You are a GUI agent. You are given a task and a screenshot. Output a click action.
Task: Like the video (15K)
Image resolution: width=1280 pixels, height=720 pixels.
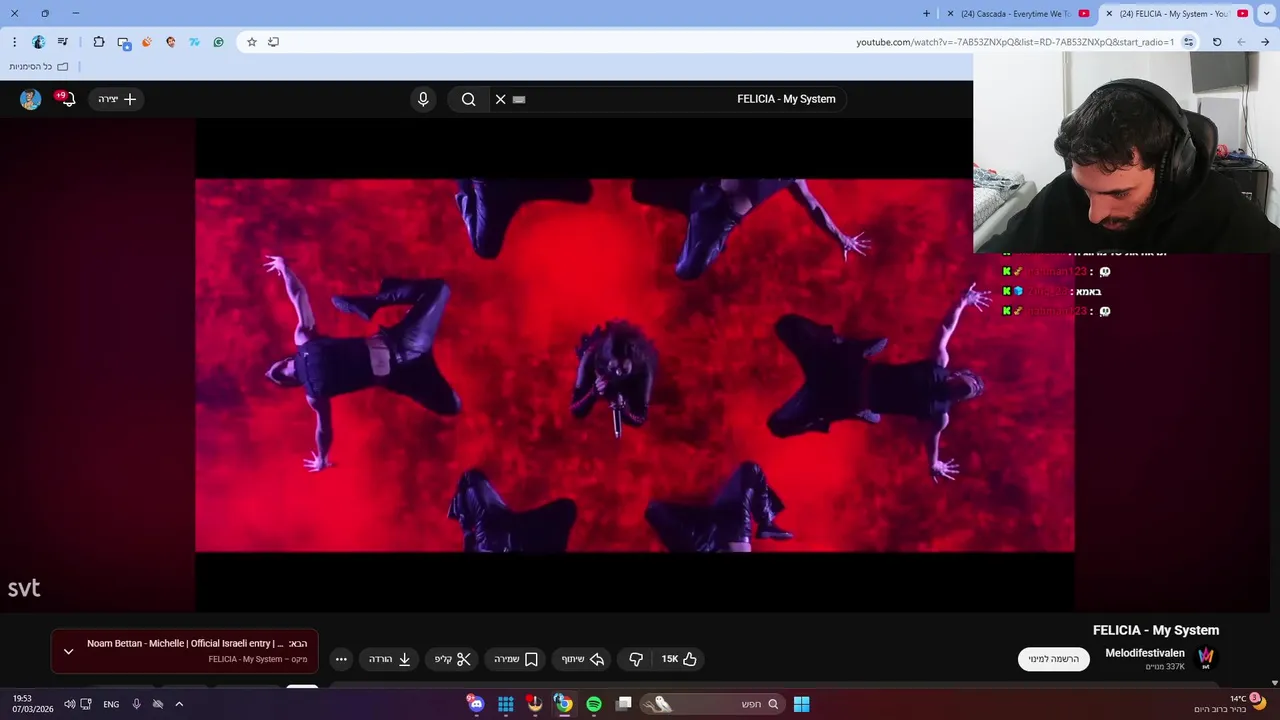pyautogui.click(x=679, y=659)
